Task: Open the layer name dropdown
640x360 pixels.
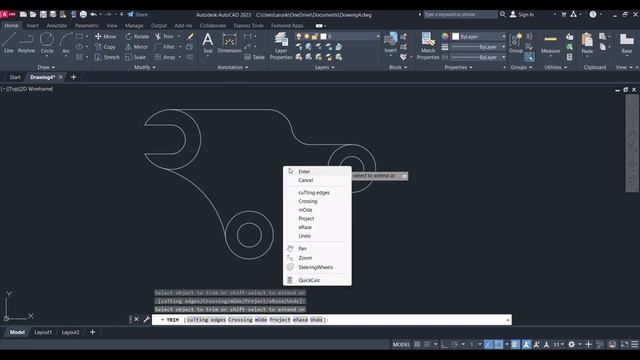Action: click(x=378, y=36)
